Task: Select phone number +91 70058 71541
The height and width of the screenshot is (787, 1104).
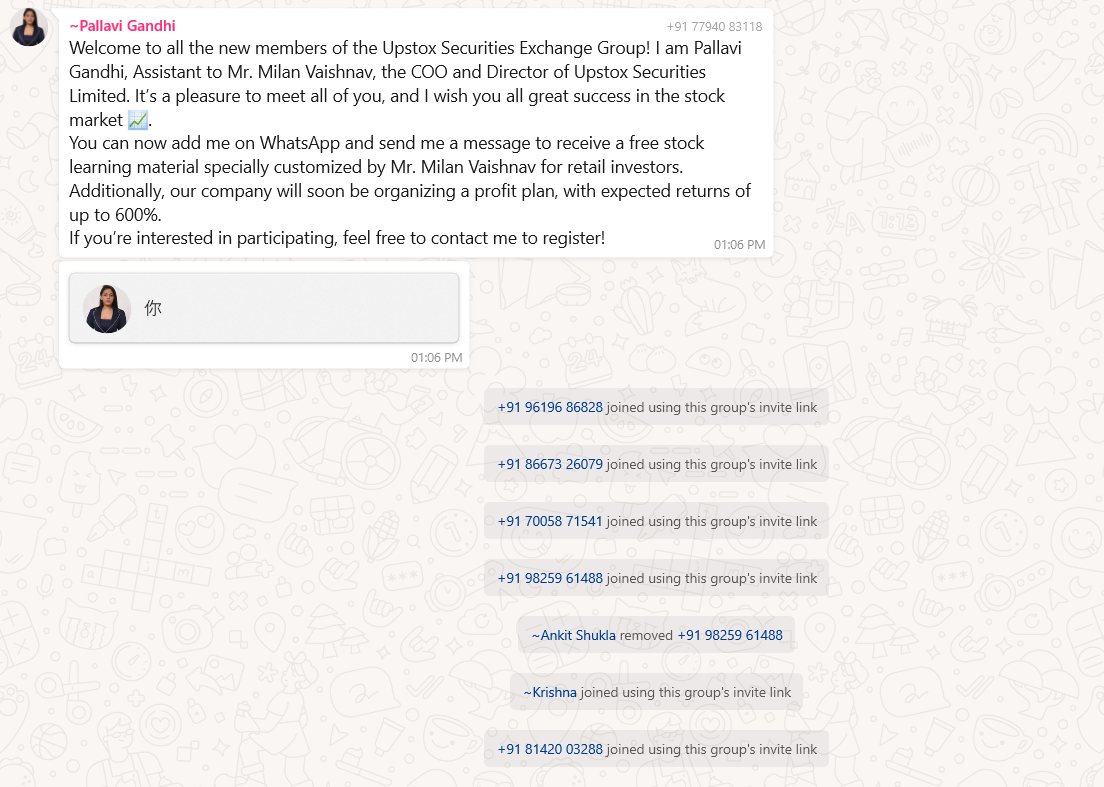Action: (x=550, y=521)
